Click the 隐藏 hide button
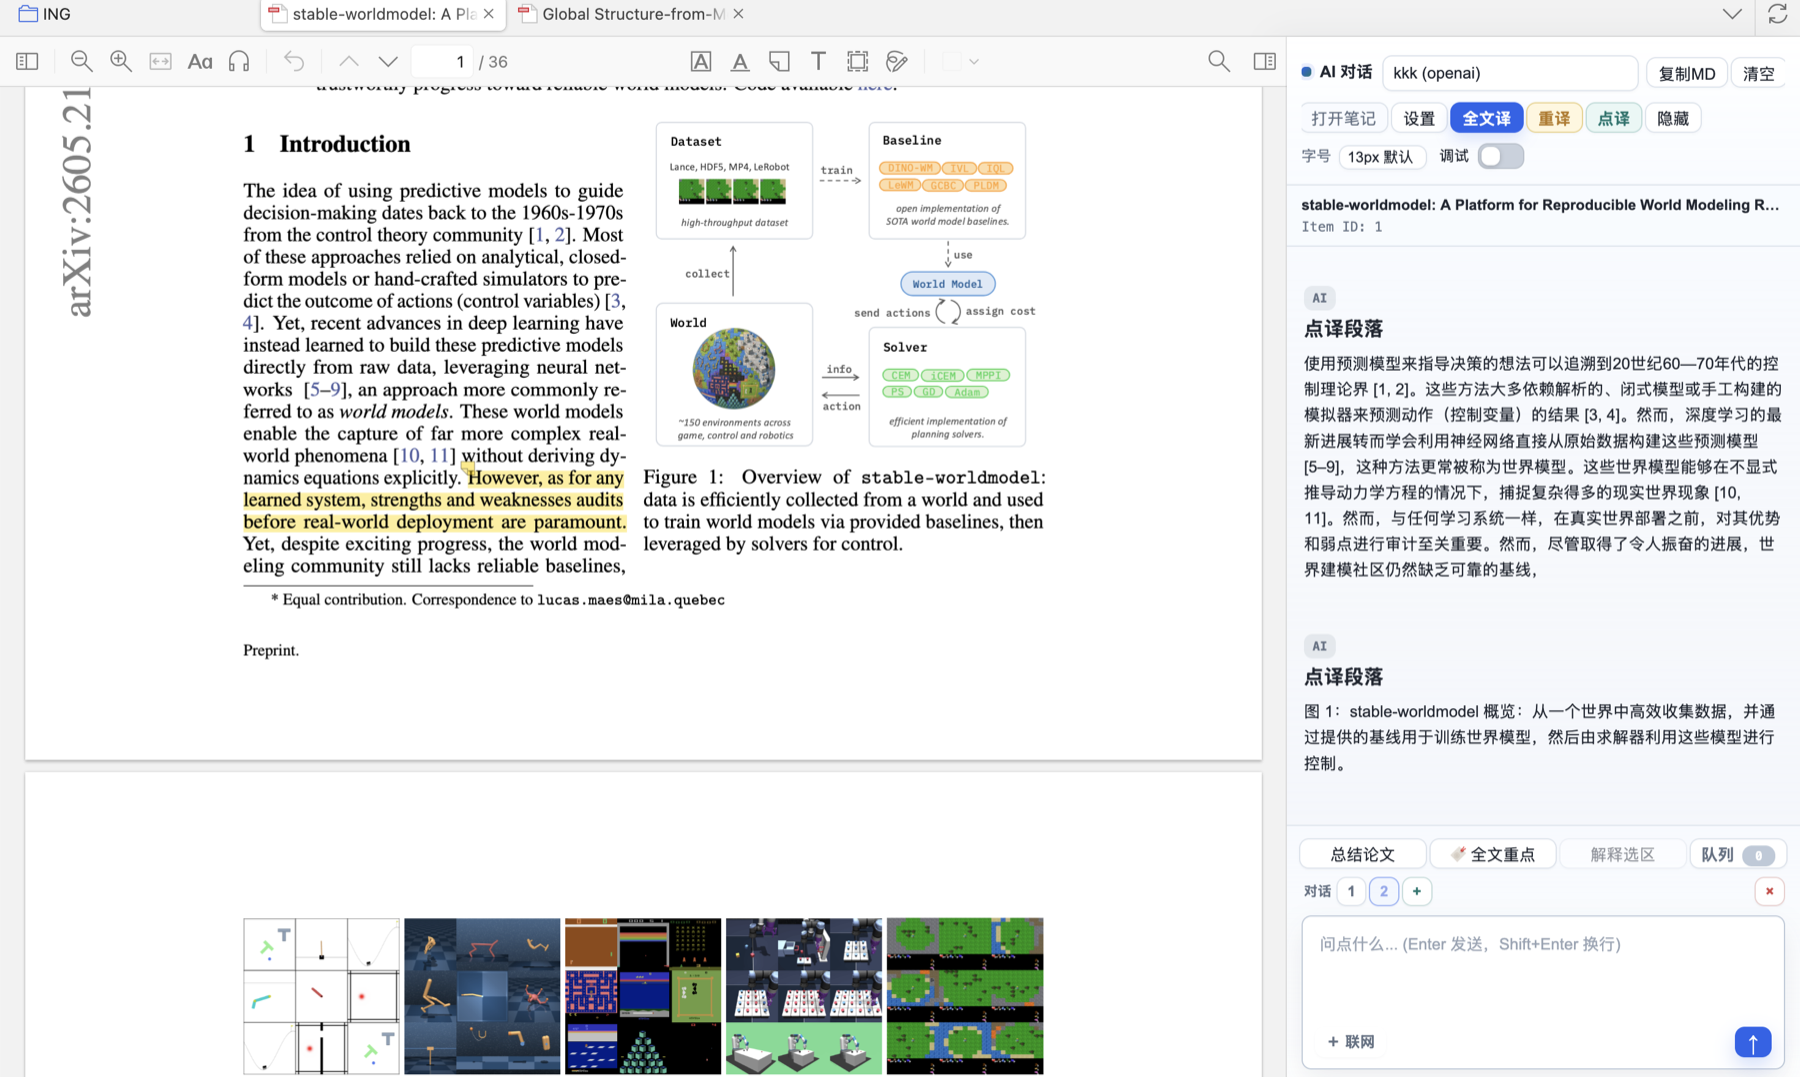Image resolution: width=1800 pixels, height=1077 pixels. (x=1672, y=118)
